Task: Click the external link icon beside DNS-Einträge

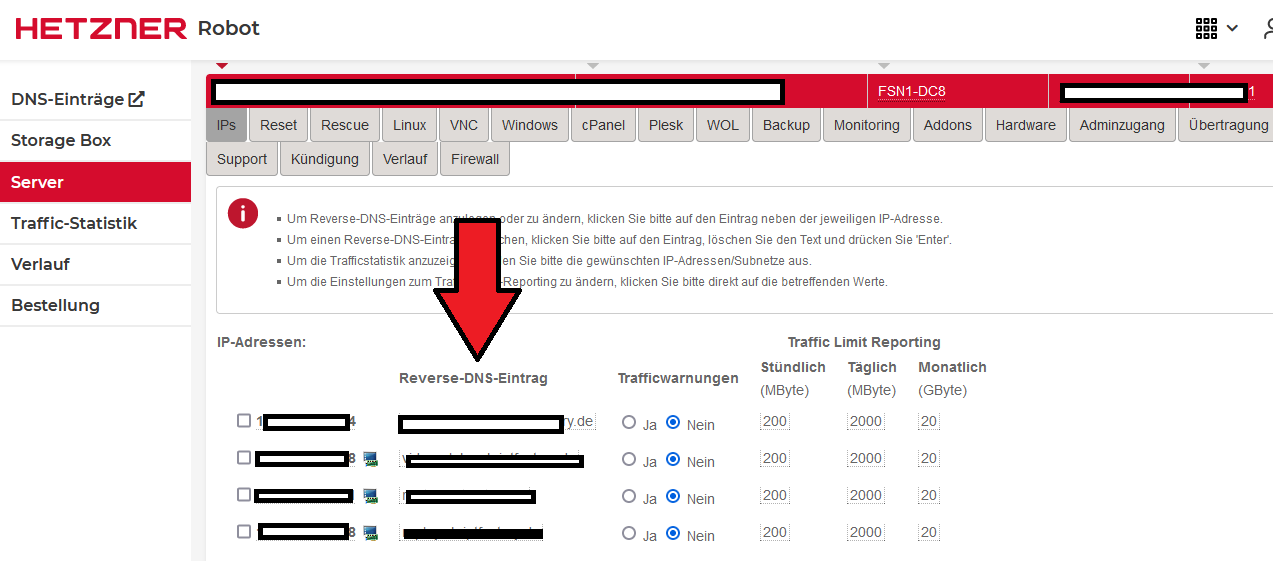Action: pos(137,99)
